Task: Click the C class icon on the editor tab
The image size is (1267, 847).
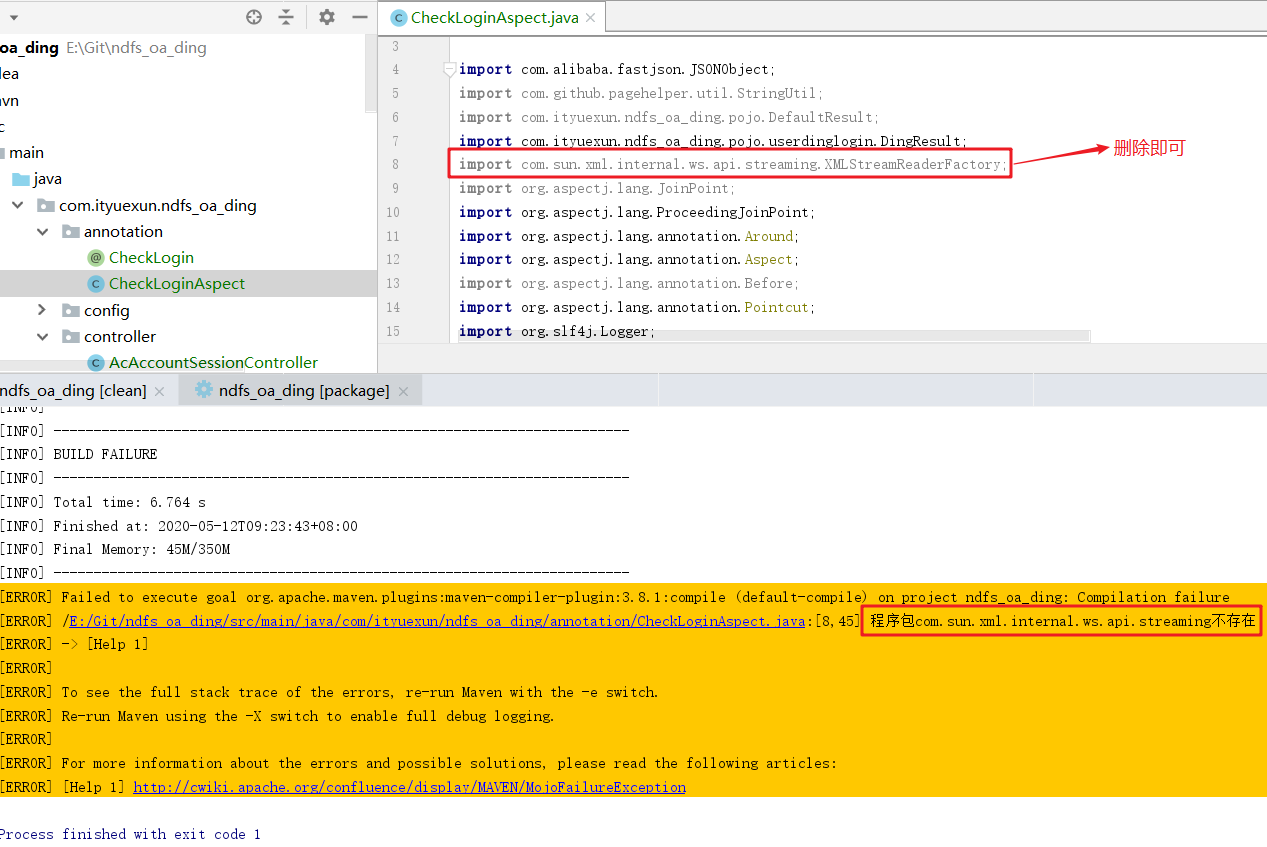Action: click(399, 16)
